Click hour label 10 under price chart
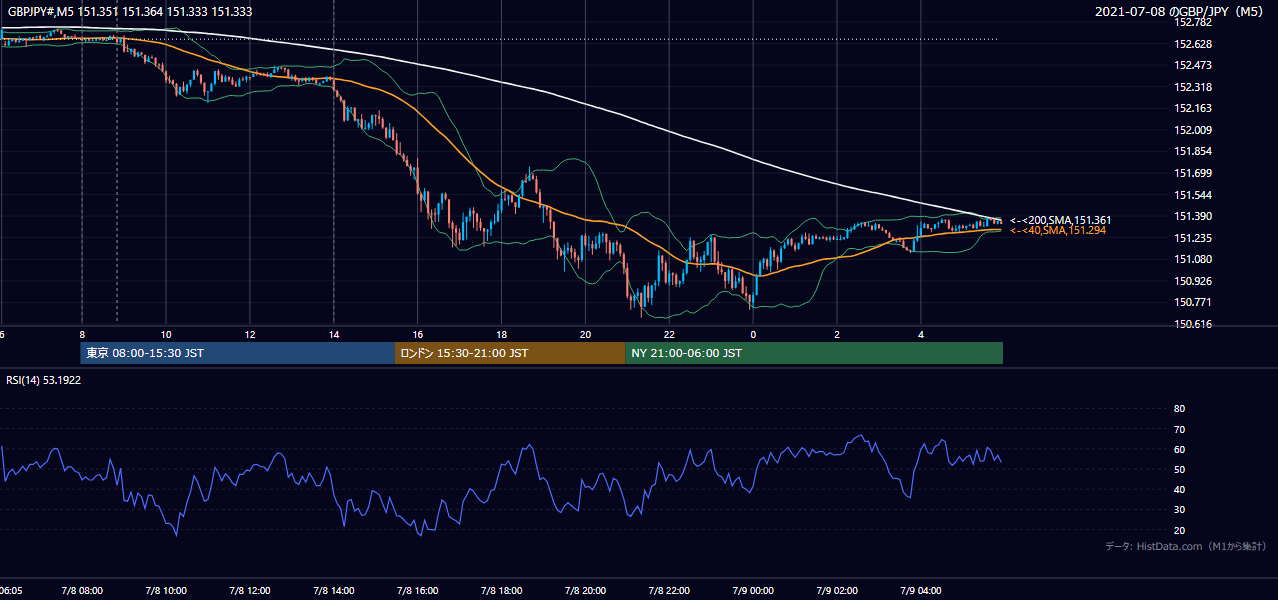The width and height of the screenshot is (1278, 600). pos(166,335)
